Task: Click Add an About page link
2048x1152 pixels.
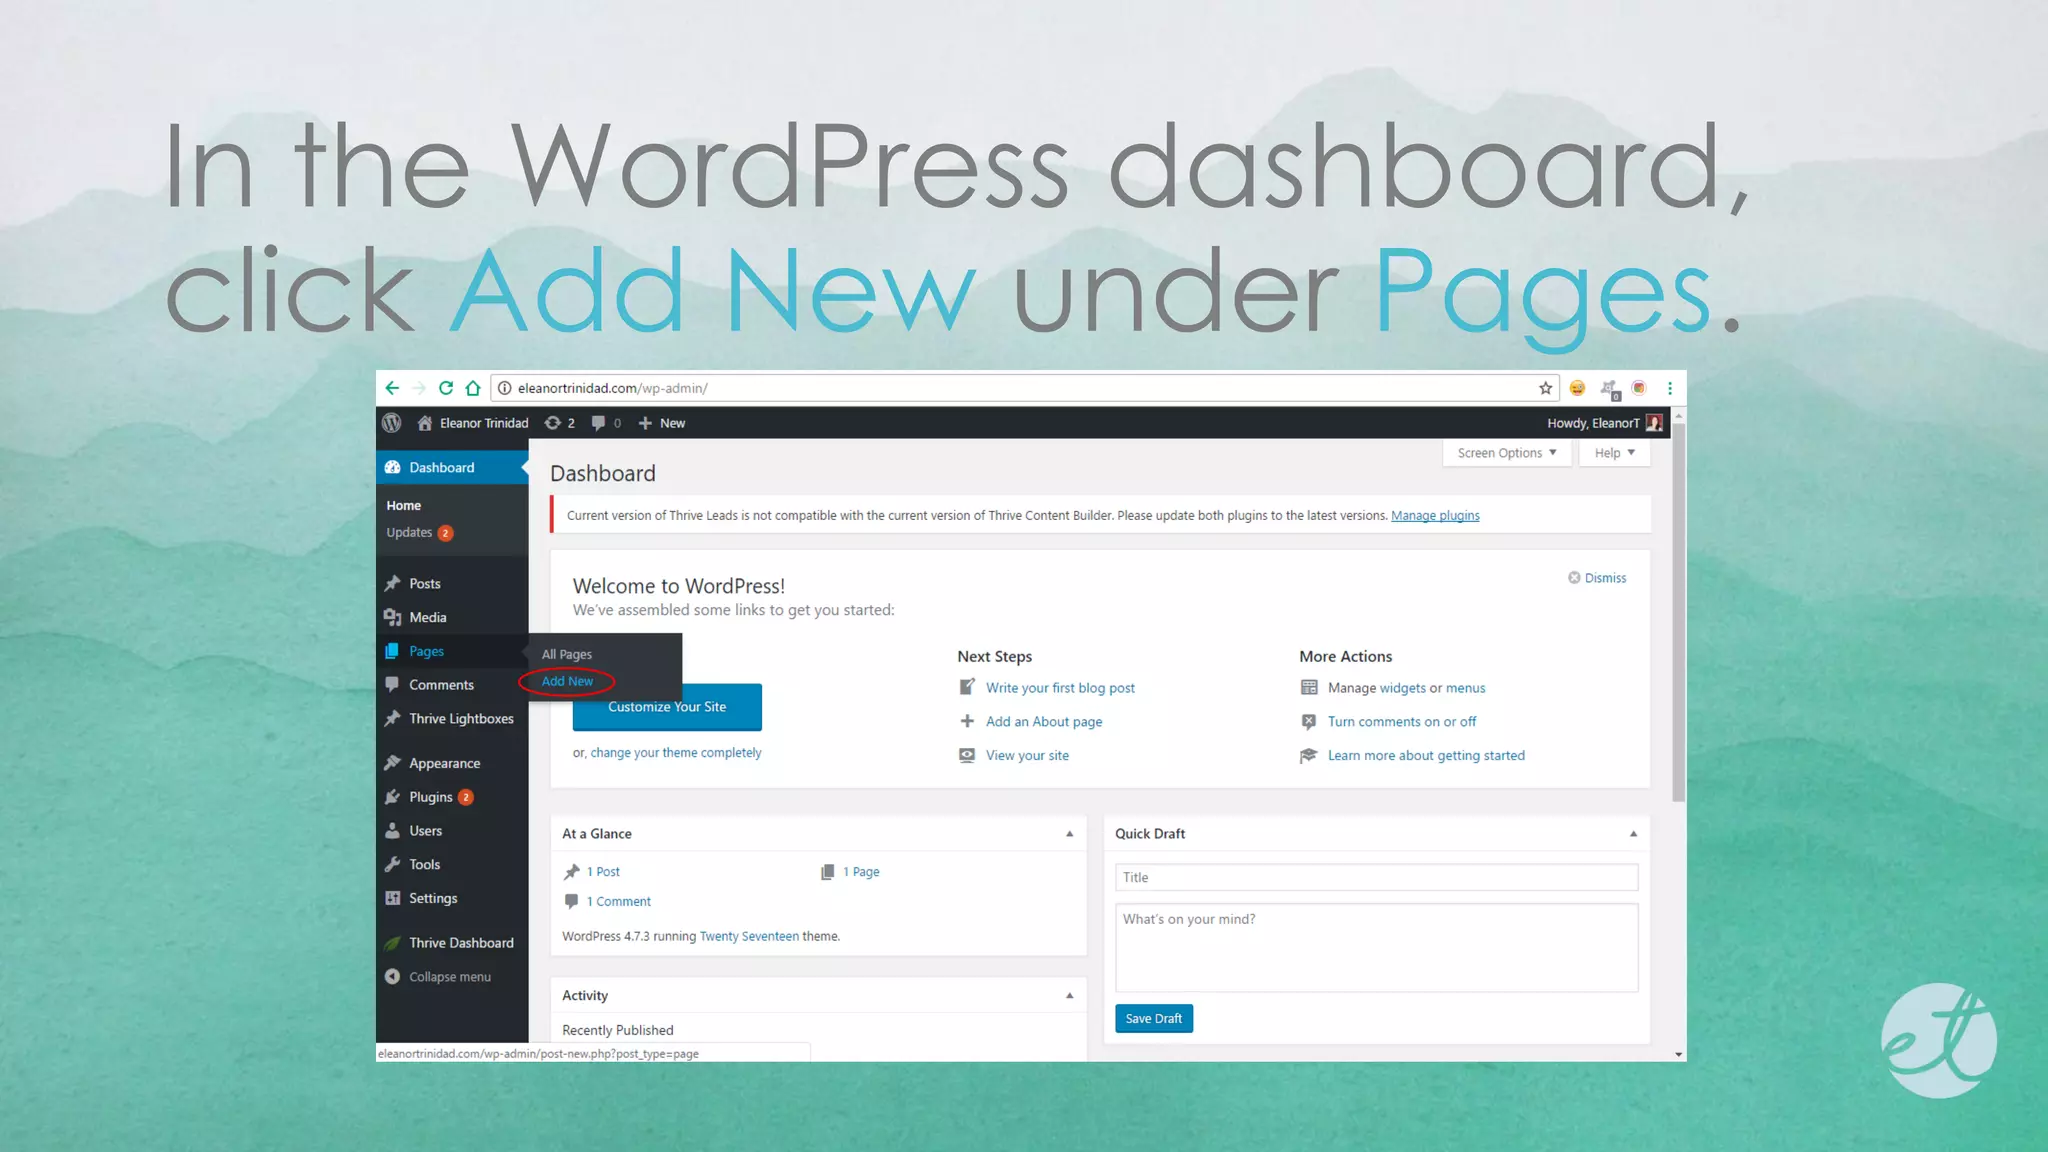Action: coord(1044,722)
